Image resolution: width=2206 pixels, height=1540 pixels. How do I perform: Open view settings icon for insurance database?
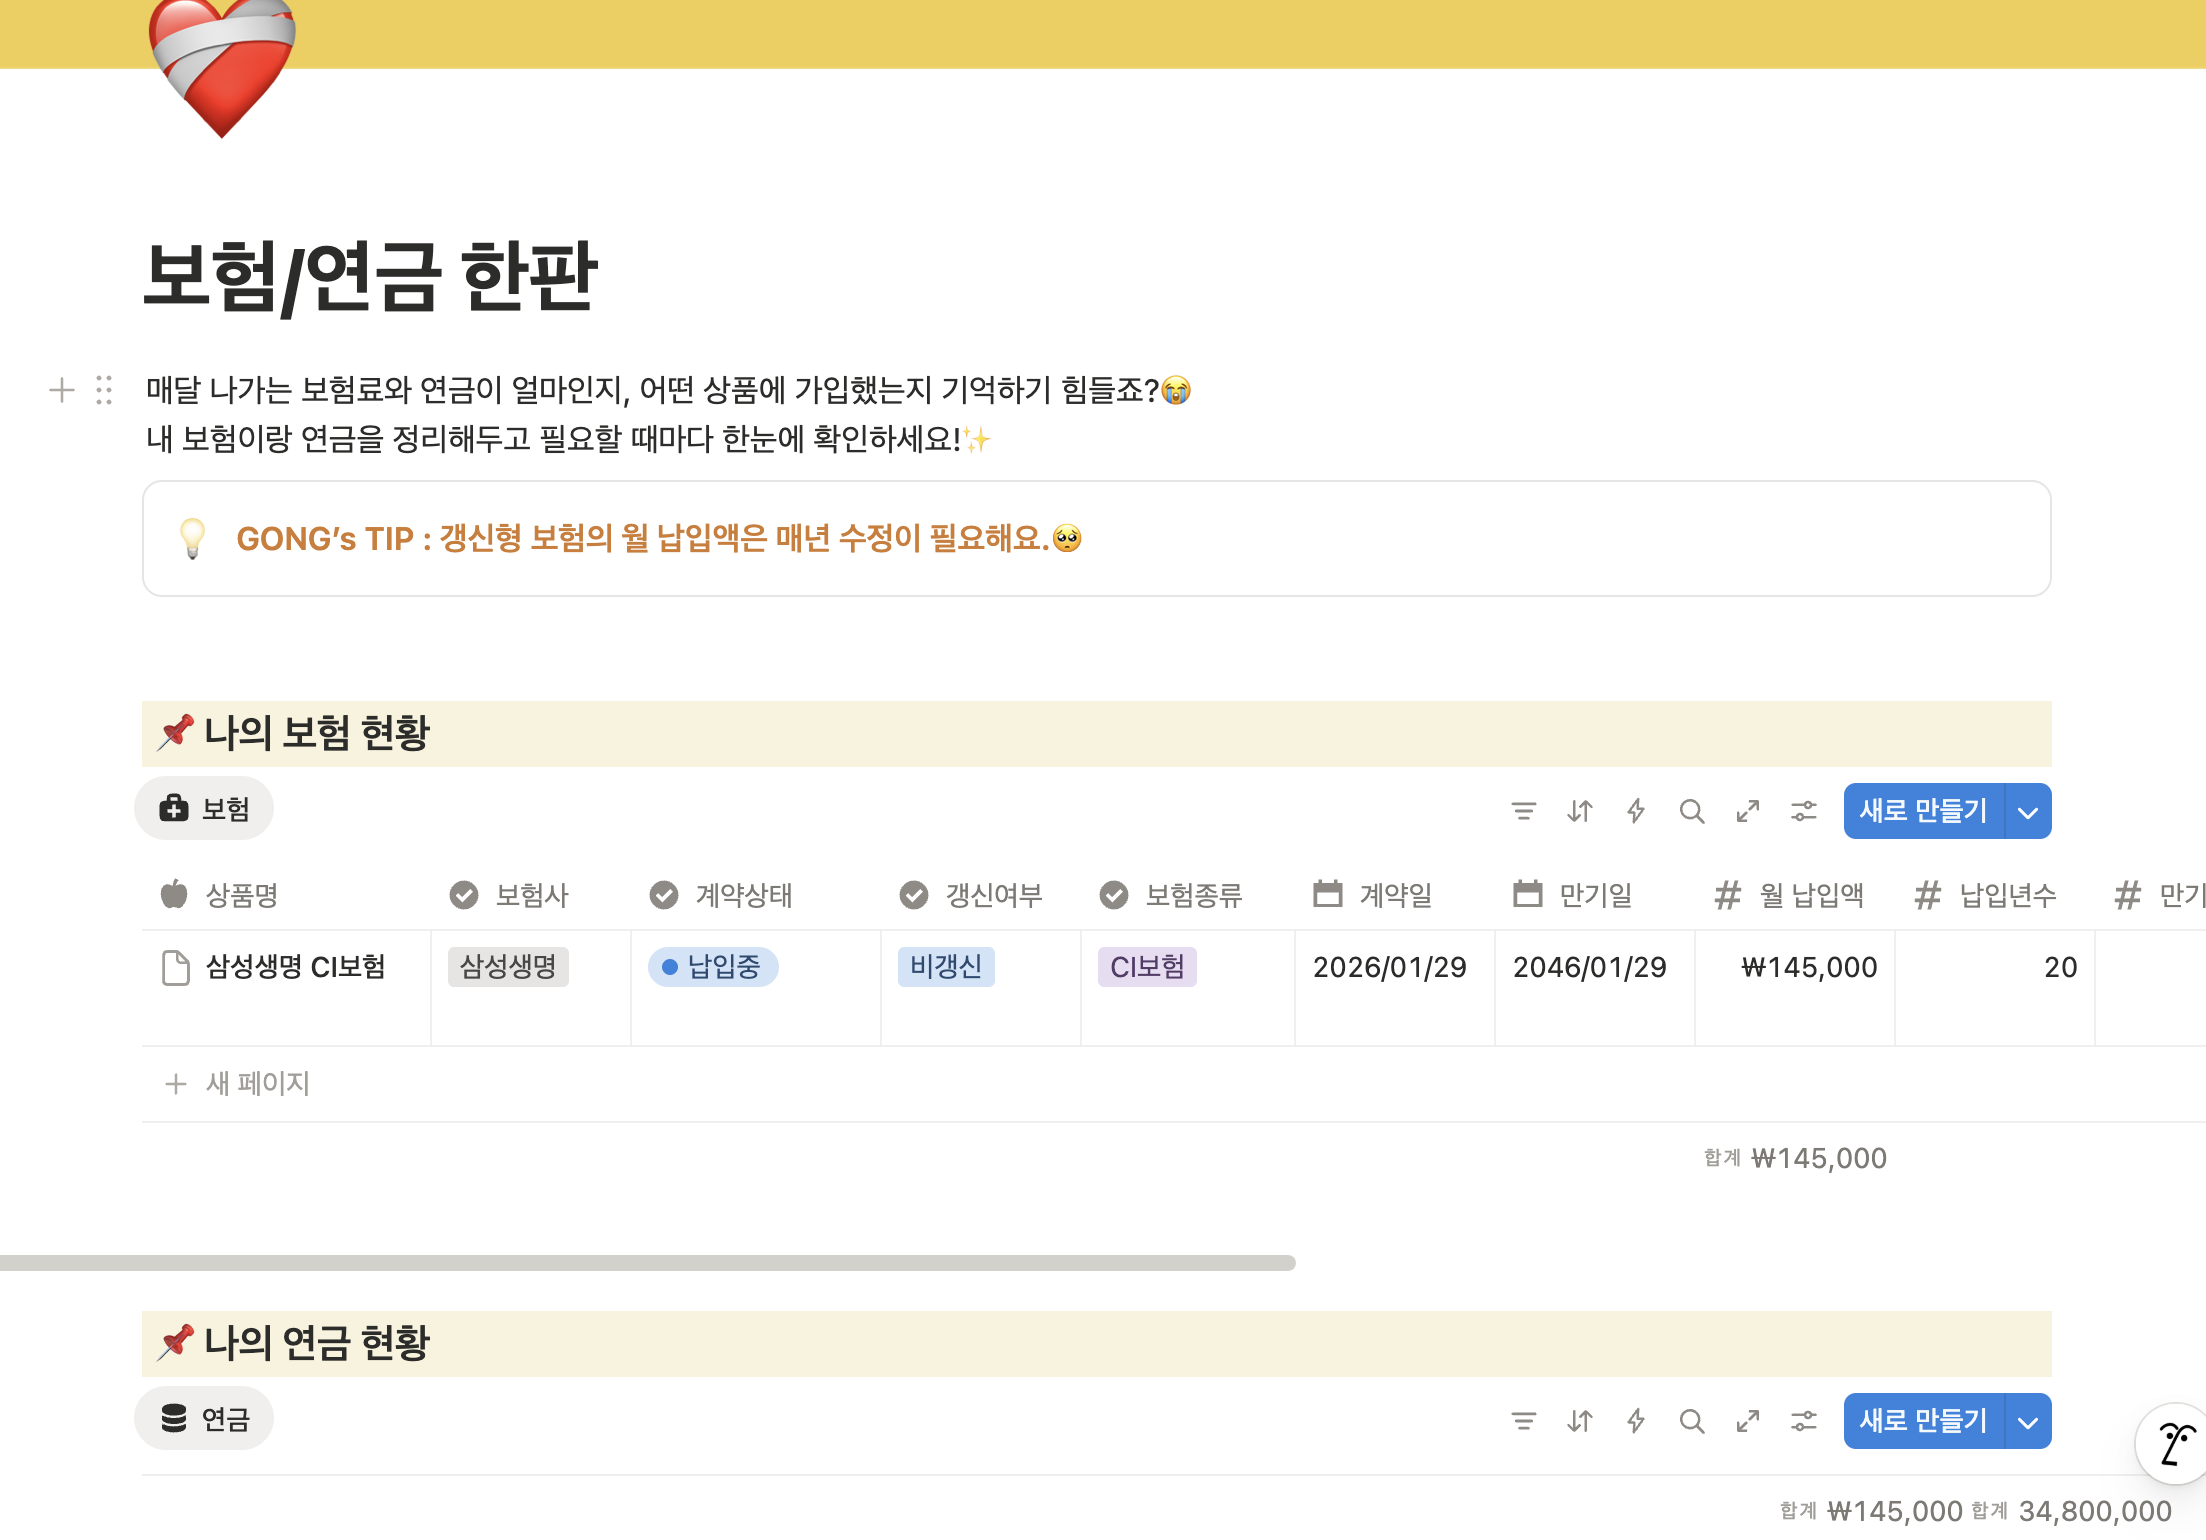click(1804, 811)
